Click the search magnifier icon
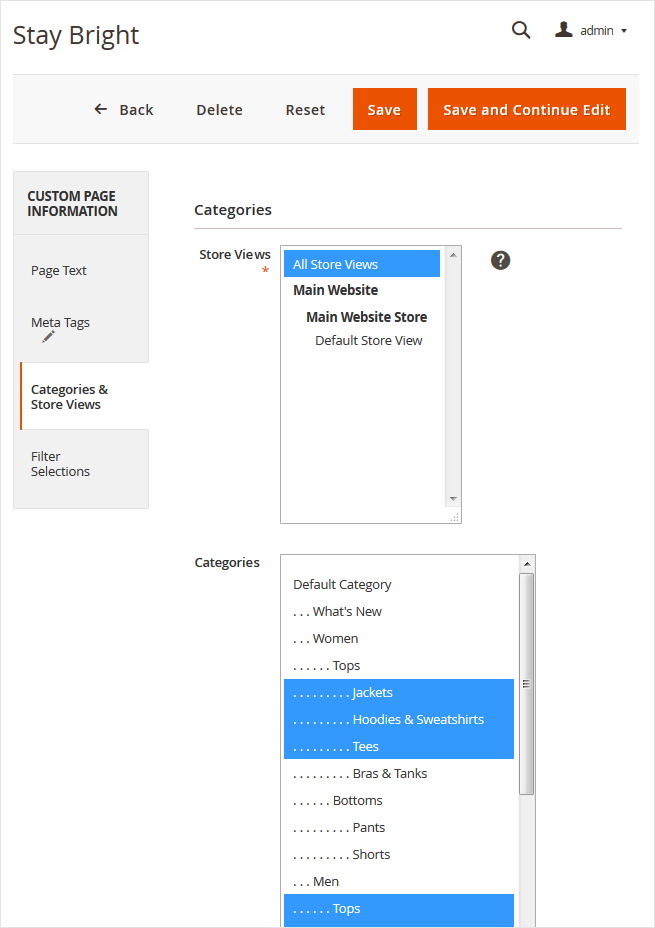This screenshot has height=928, width=655. pos(521,30)
